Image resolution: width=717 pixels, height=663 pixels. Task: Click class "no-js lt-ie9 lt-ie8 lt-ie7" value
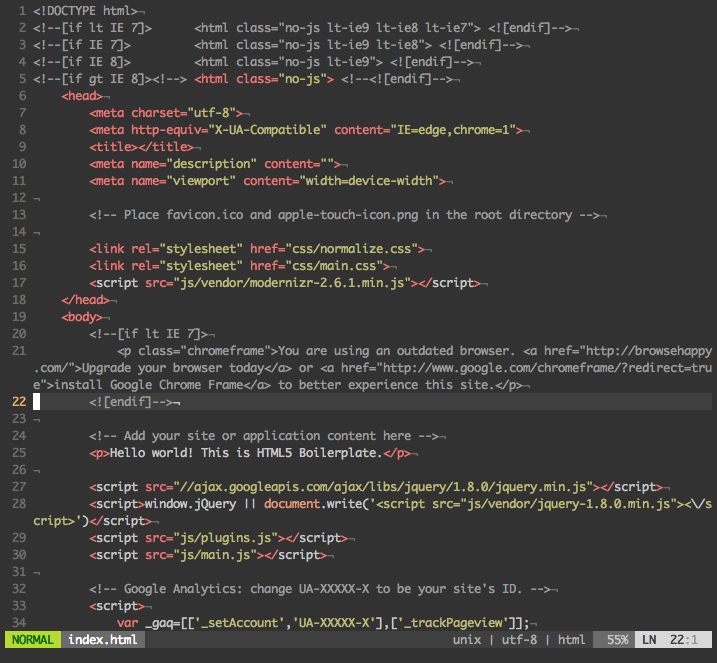pos(376,28)
